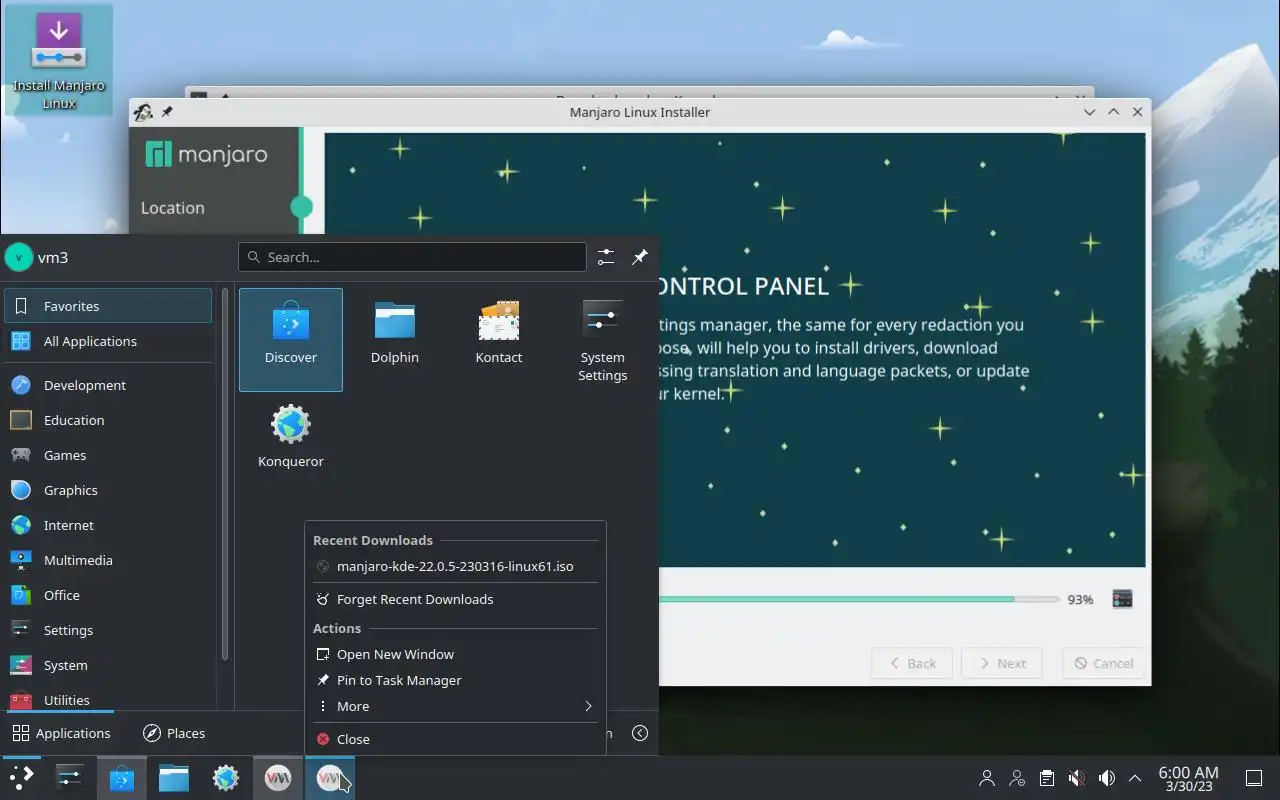Click the Manjaro Linux Installer window title
1280x800 pixels.
click(x=640, y=112)
